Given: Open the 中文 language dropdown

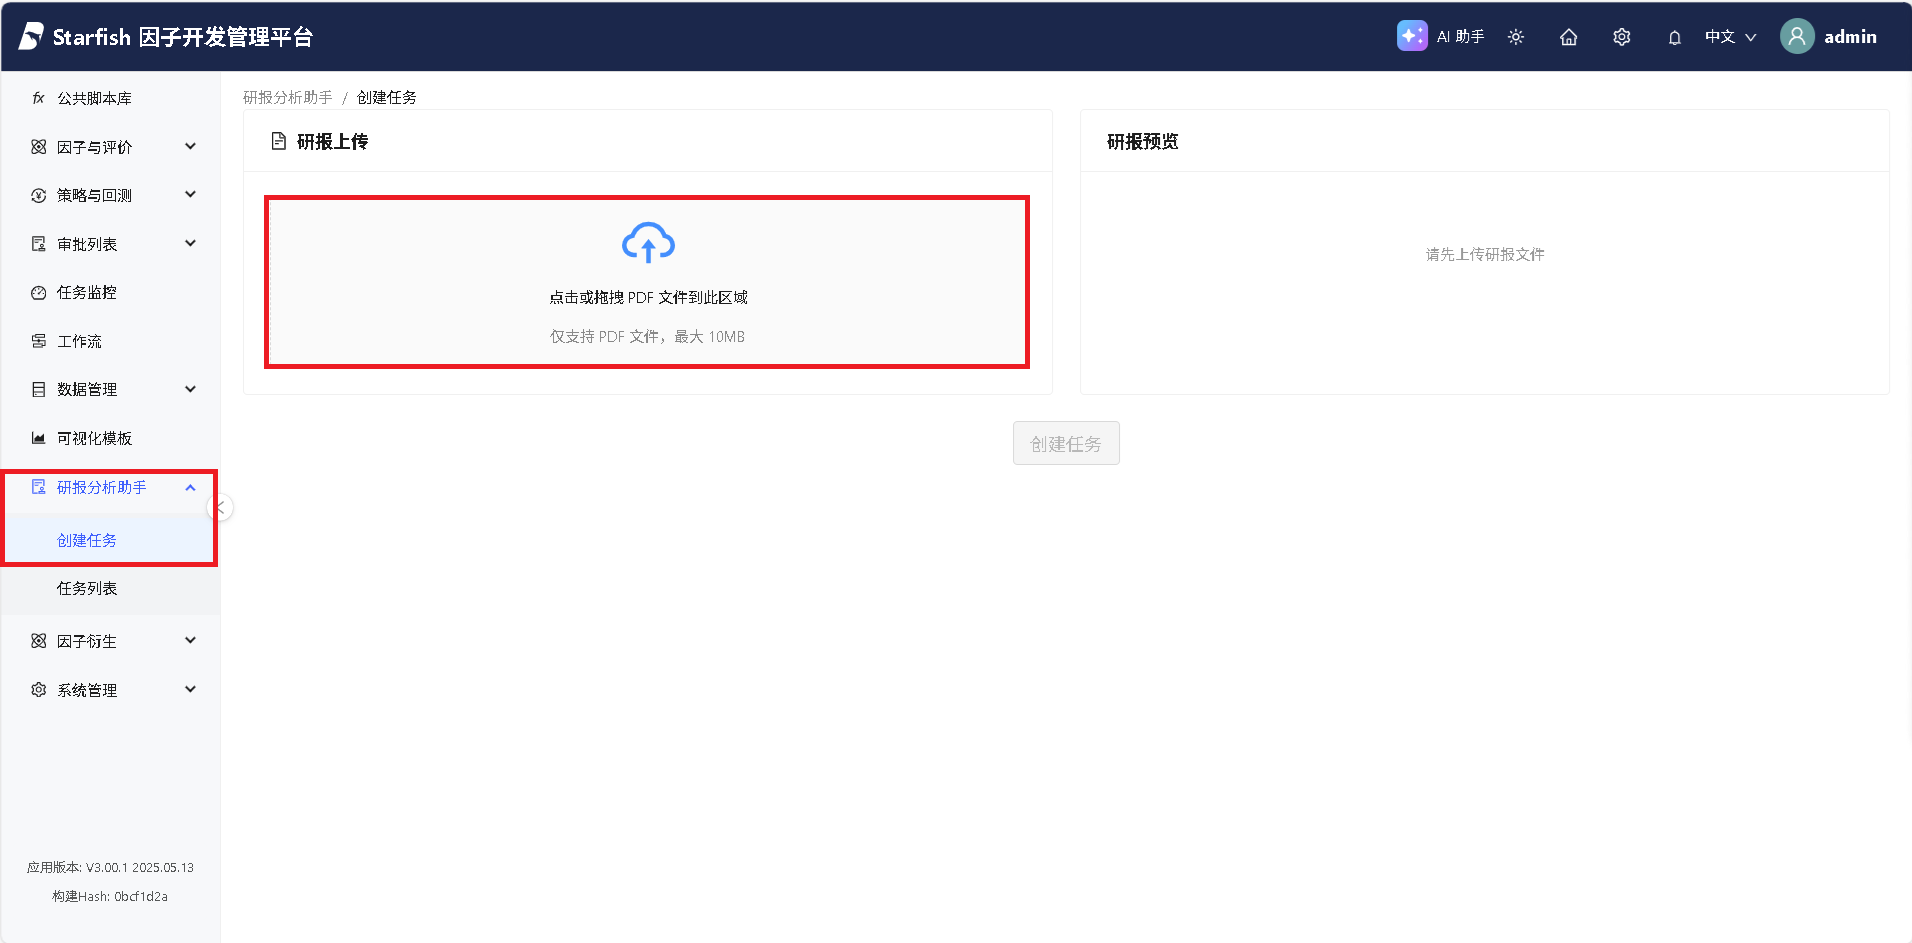Looking at the screenshot, I should click(x=1730, y=37).
